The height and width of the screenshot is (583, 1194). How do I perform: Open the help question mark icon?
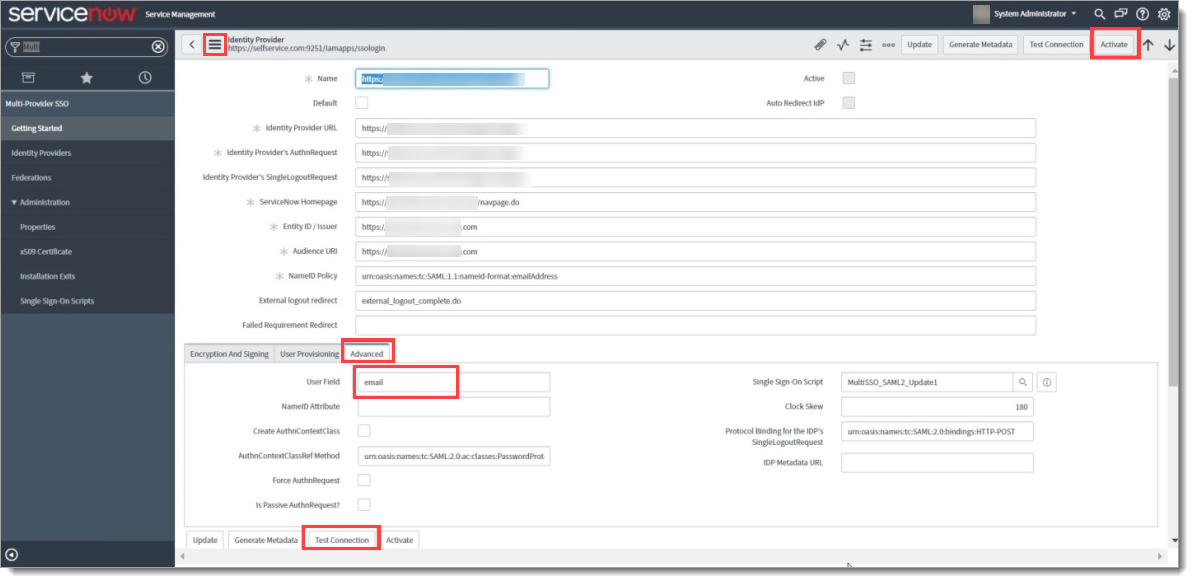point(1142,14)
